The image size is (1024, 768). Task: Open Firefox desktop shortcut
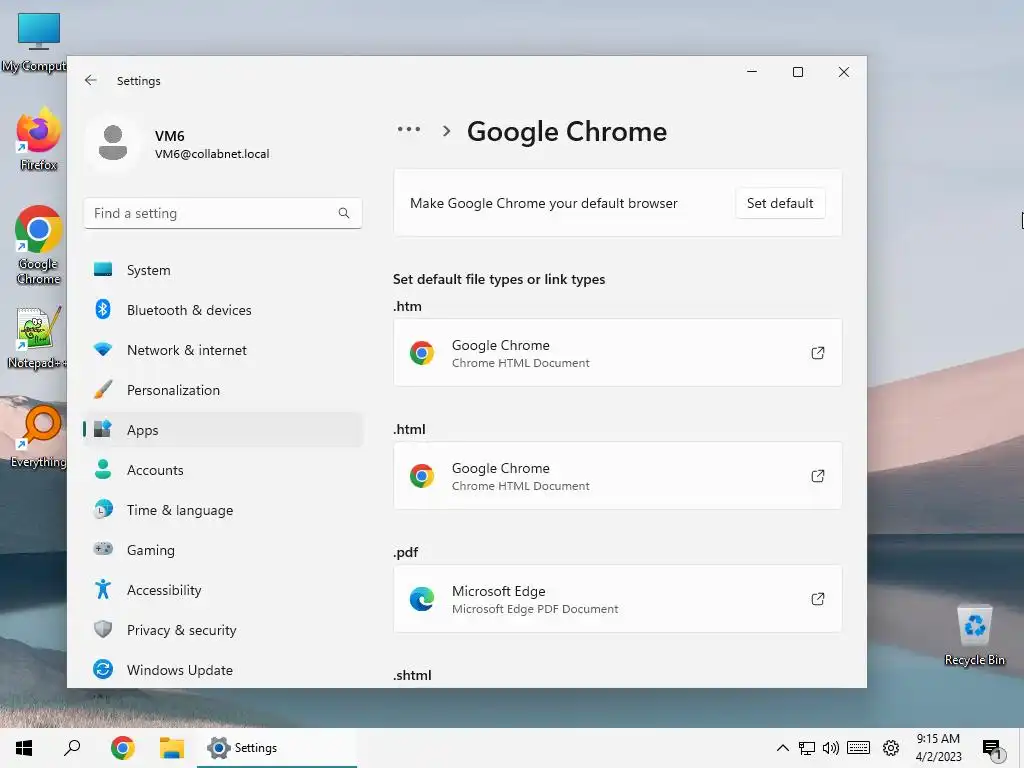pos(38,138)
